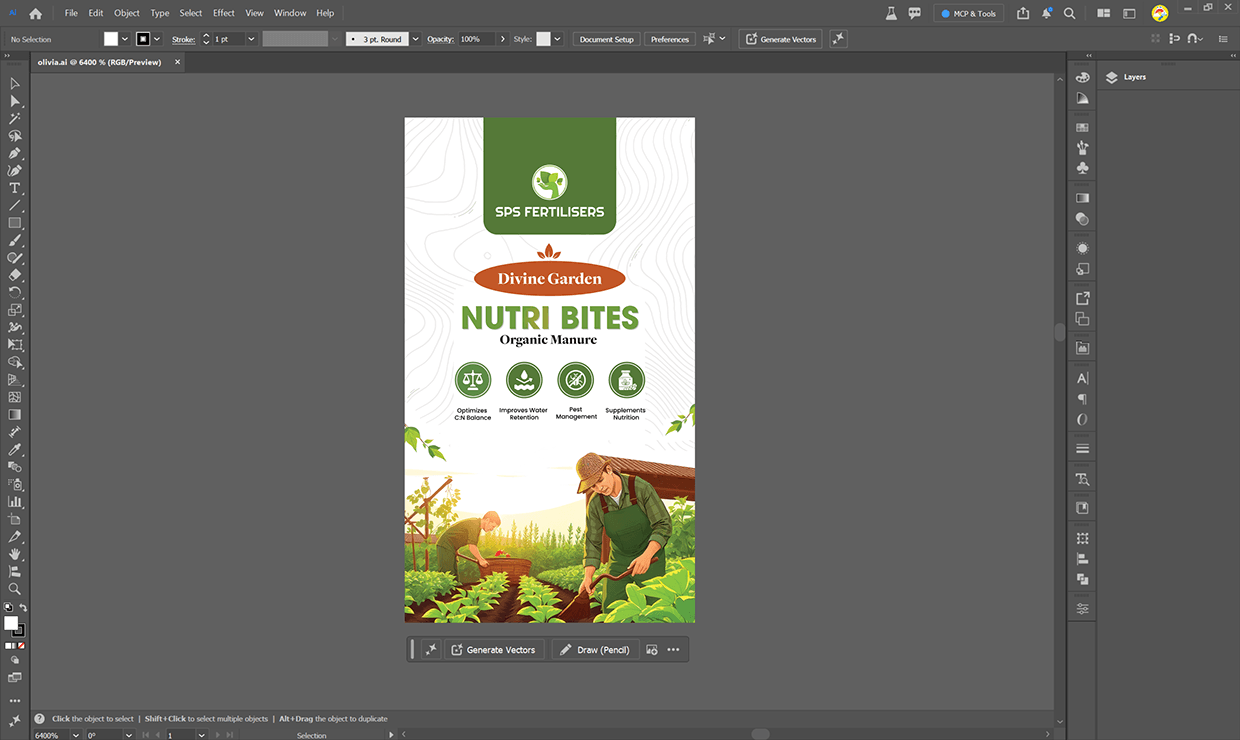Open the Arrange Documents icon
Viewport: 1240px width, 740px height.
pos(1104,13)
